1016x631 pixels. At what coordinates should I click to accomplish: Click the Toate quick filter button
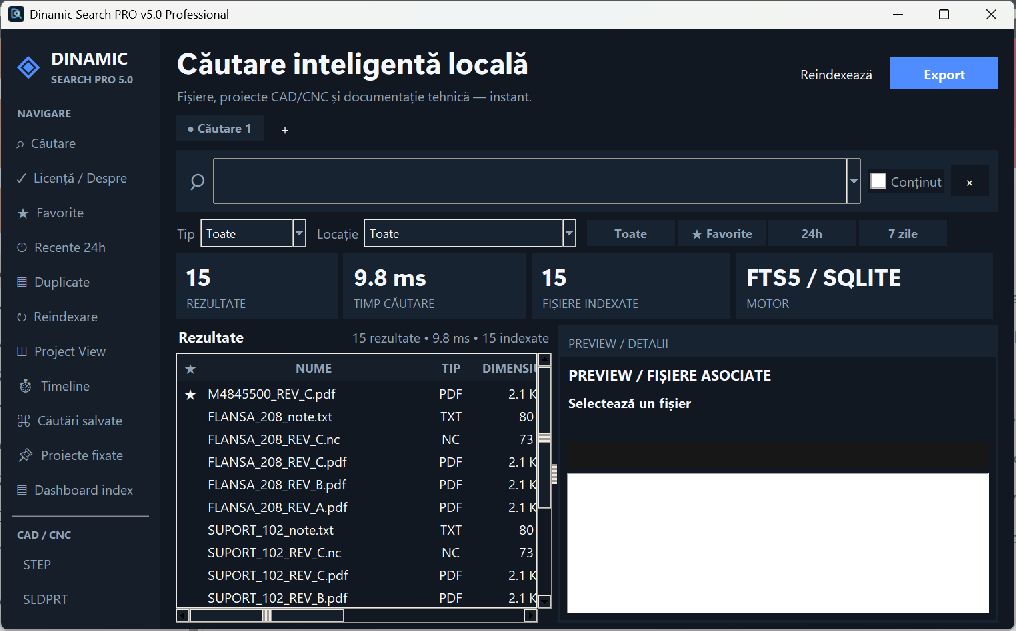pyautogui.click(x=630, y=234)
